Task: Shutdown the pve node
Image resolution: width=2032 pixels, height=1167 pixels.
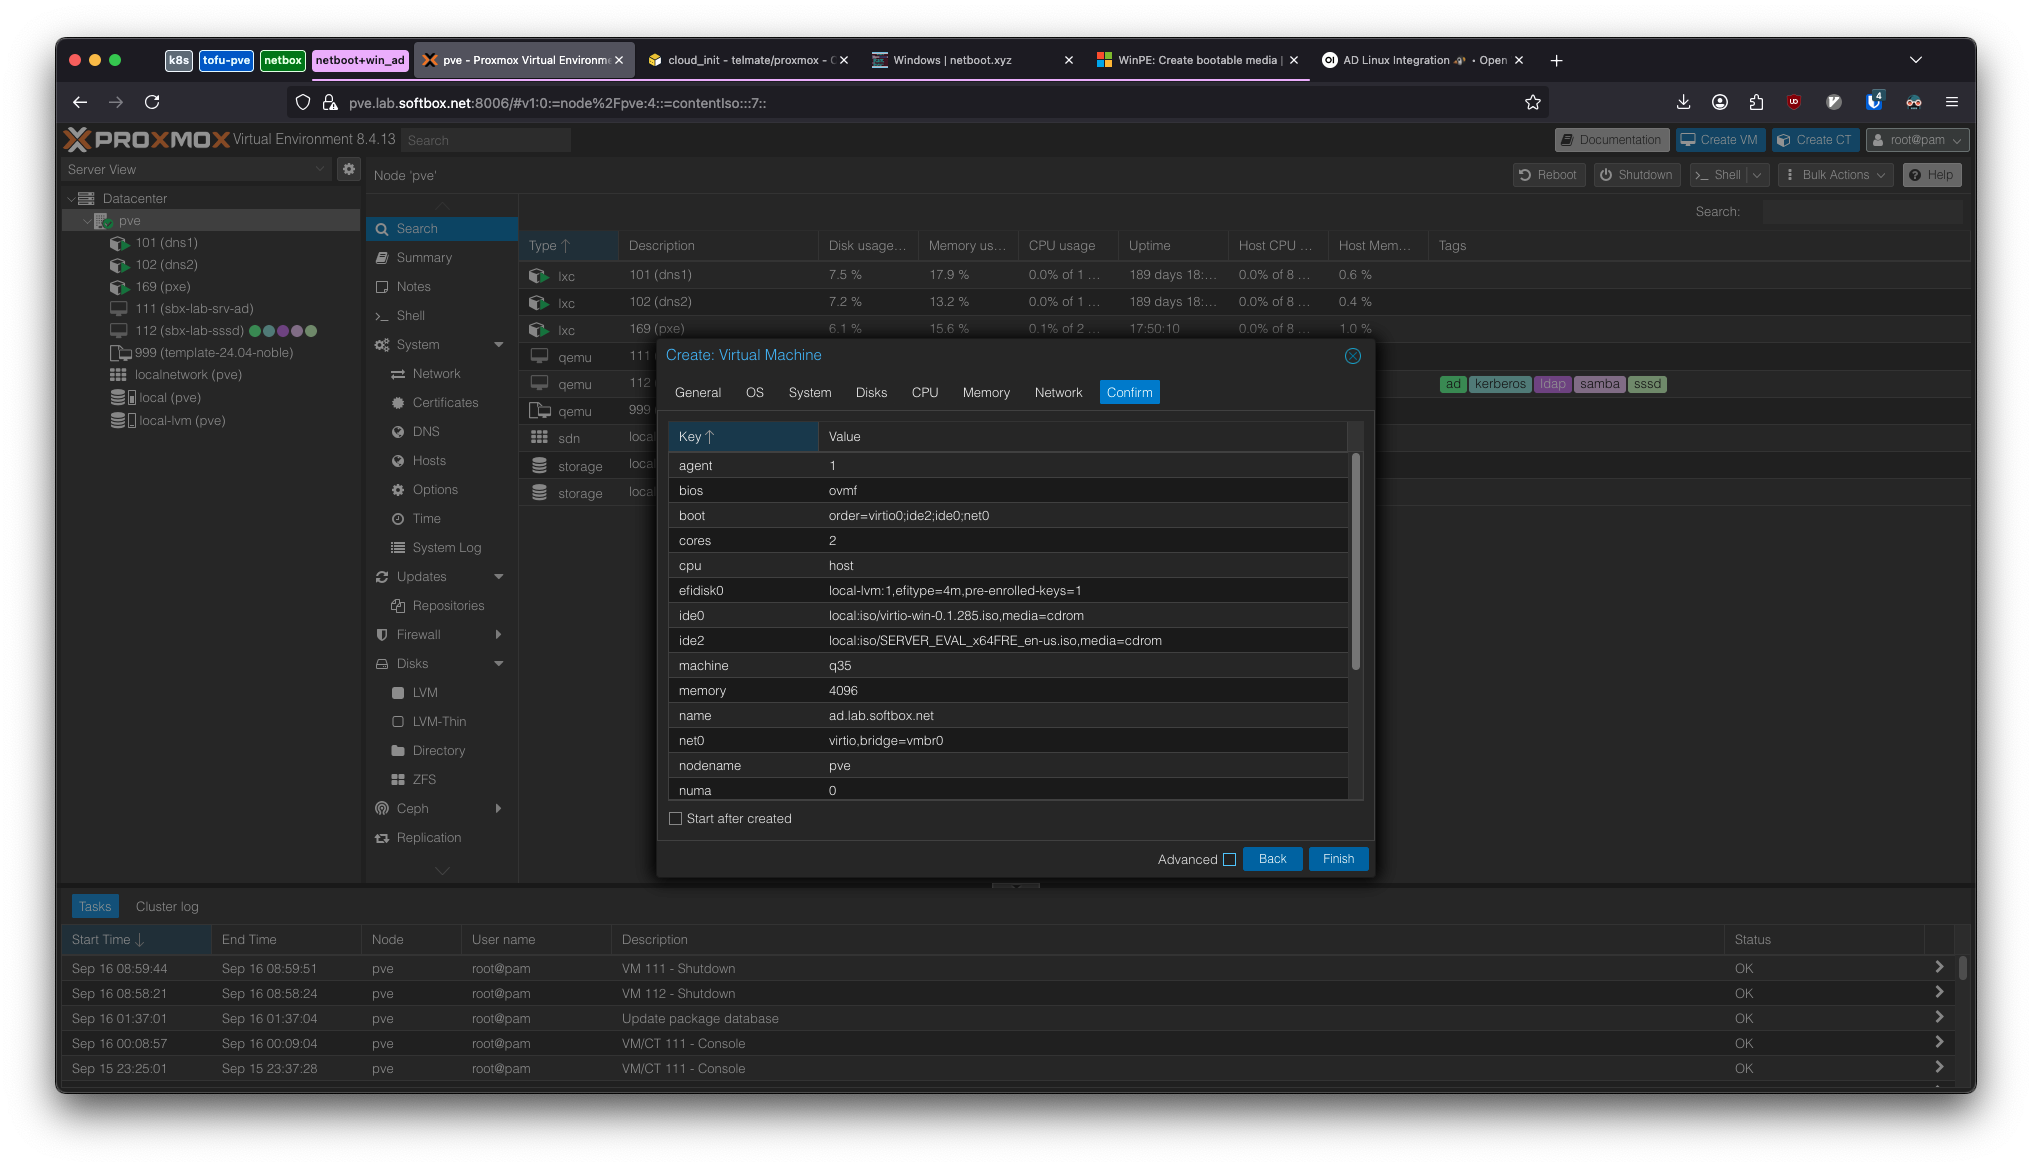Action: pos(1636,174)
